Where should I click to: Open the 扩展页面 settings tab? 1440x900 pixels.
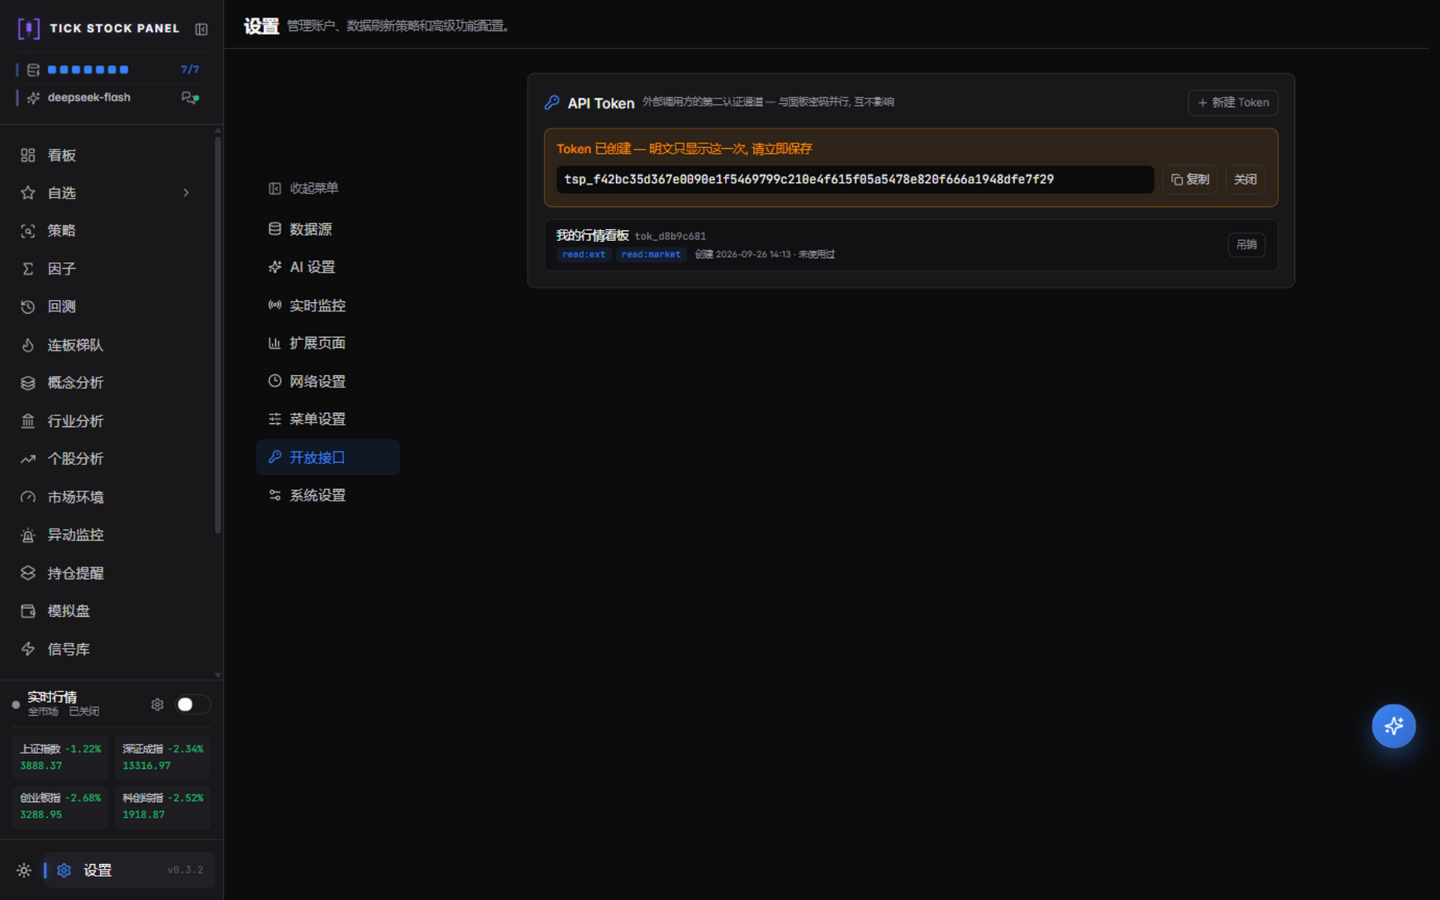(x=328, y=343)
